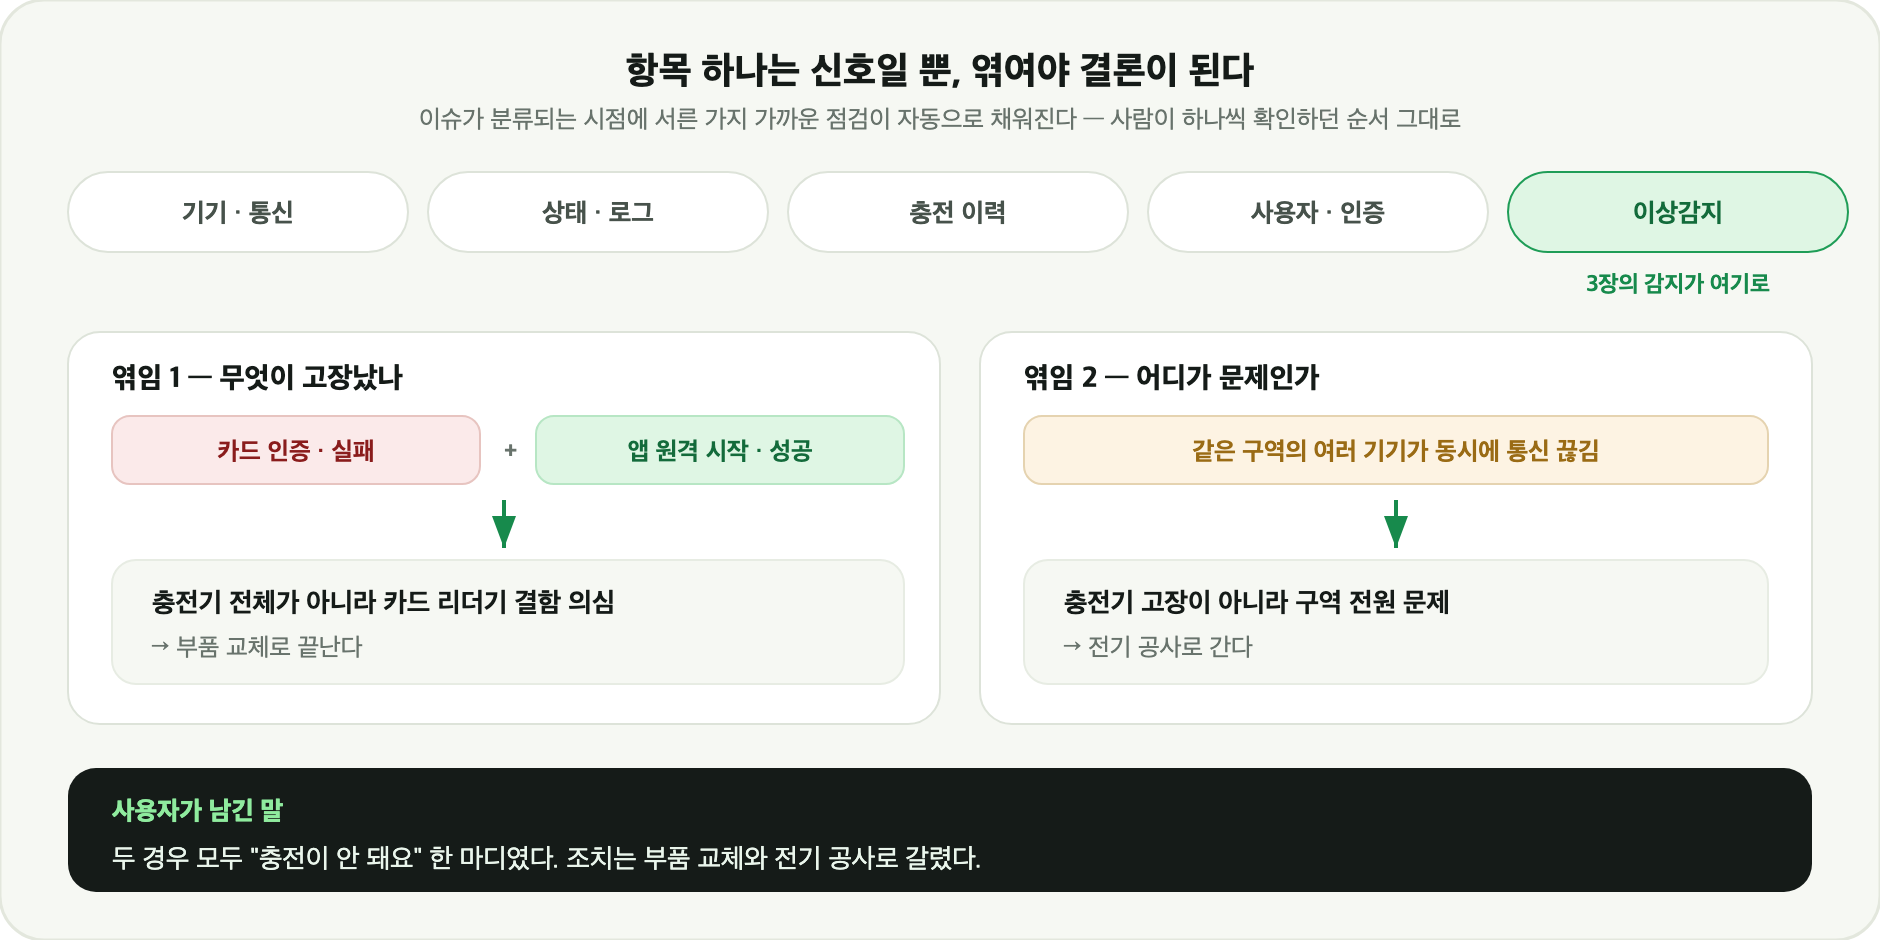Select the red 카드 인증 · 실패 chip
The image size is (1880, 940).
(x=296, y=450)
